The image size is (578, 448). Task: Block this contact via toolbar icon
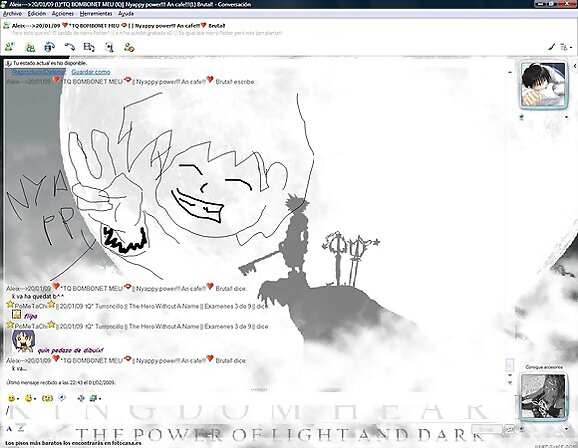[129, 47]
